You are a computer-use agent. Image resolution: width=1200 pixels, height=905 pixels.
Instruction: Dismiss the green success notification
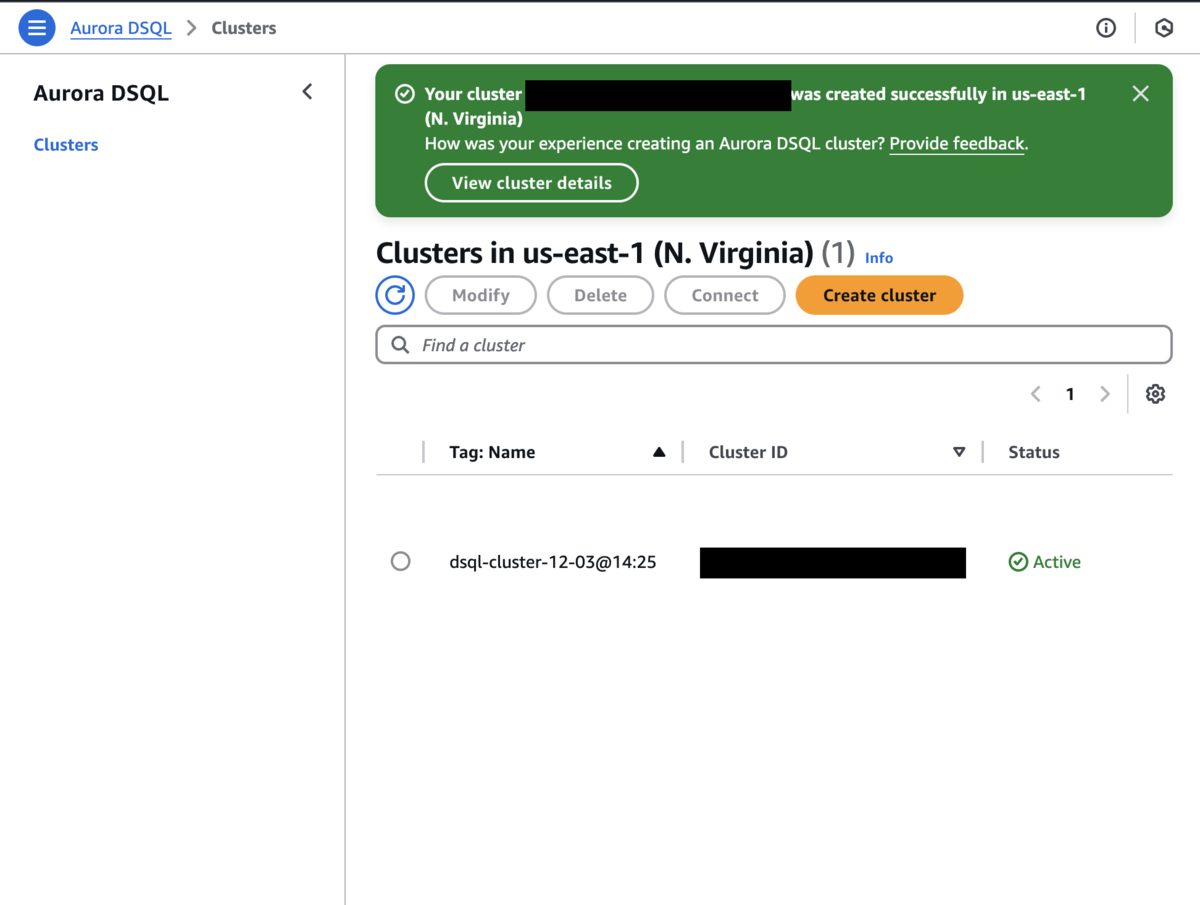[x=1140, y=93]
